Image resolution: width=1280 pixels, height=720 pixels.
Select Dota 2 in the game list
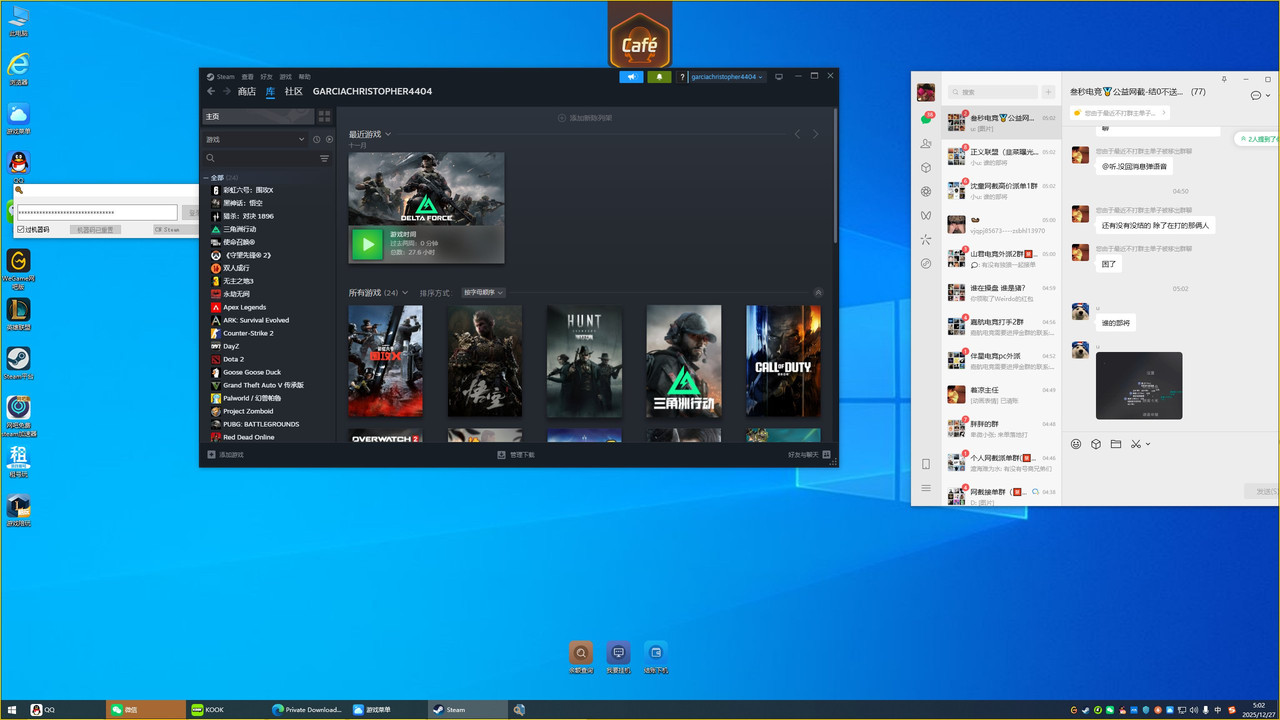point(233,359)
